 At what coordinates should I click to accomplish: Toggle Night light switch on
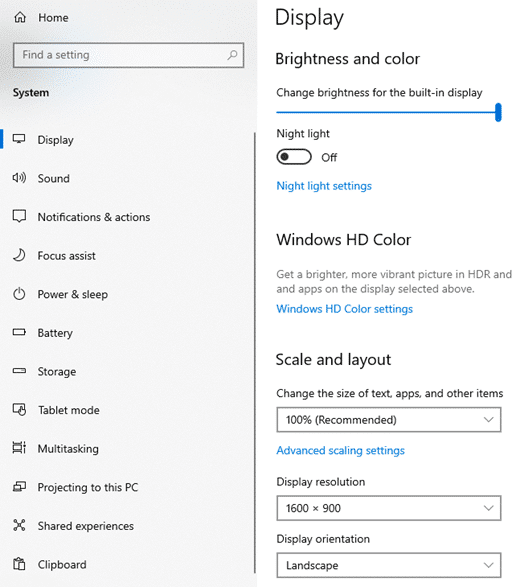pos(294,157)
